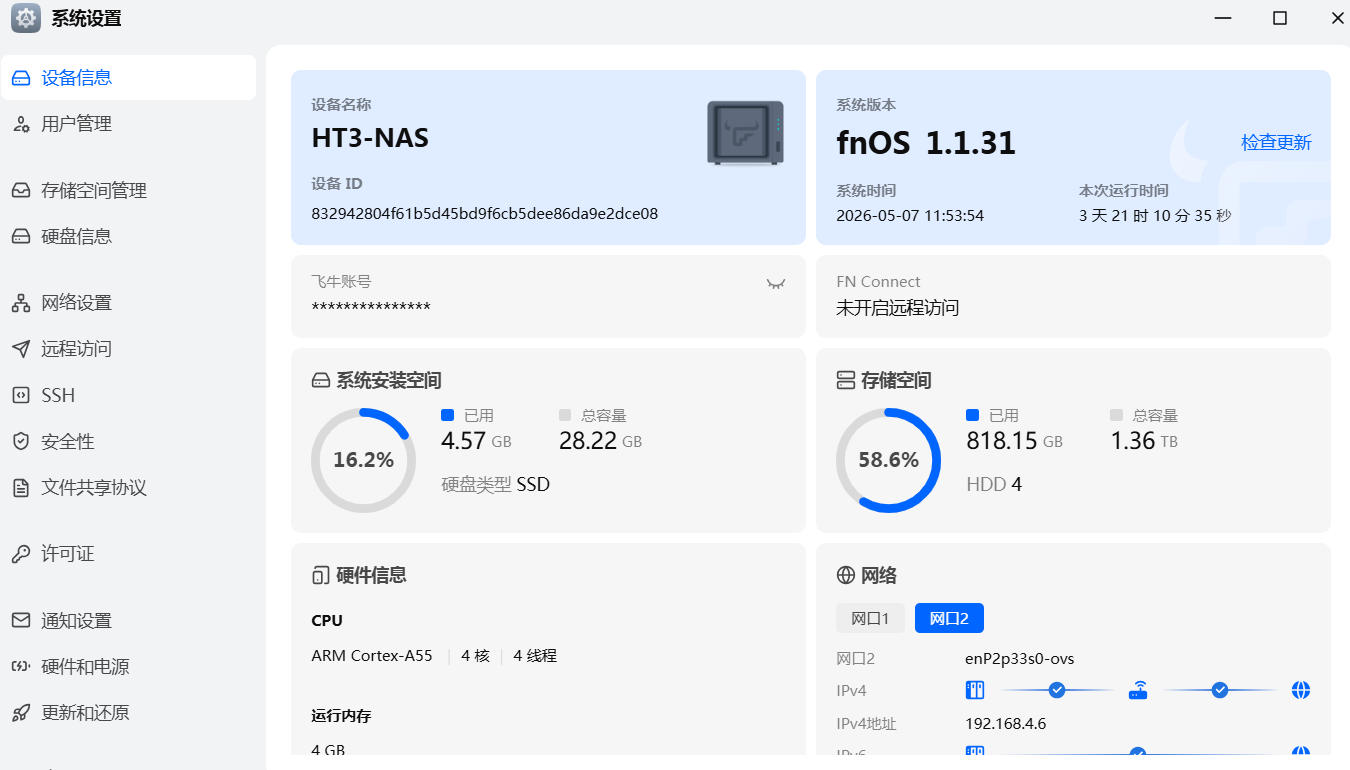Open 许可证 page
This screenshot has height=770, width=1350.
click(128, 554)
